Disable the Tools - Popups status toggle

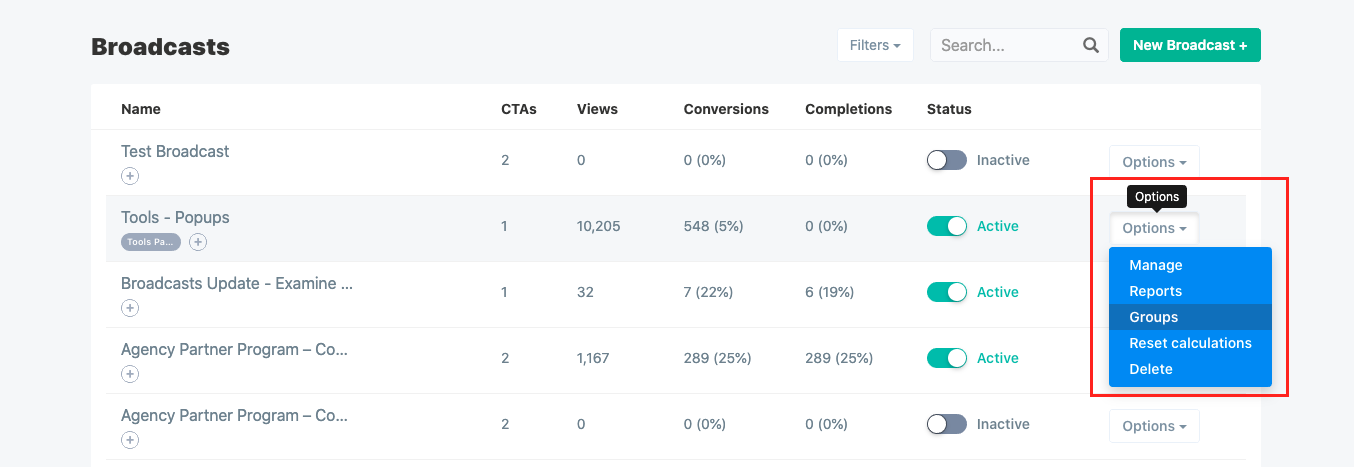(947, 226)
